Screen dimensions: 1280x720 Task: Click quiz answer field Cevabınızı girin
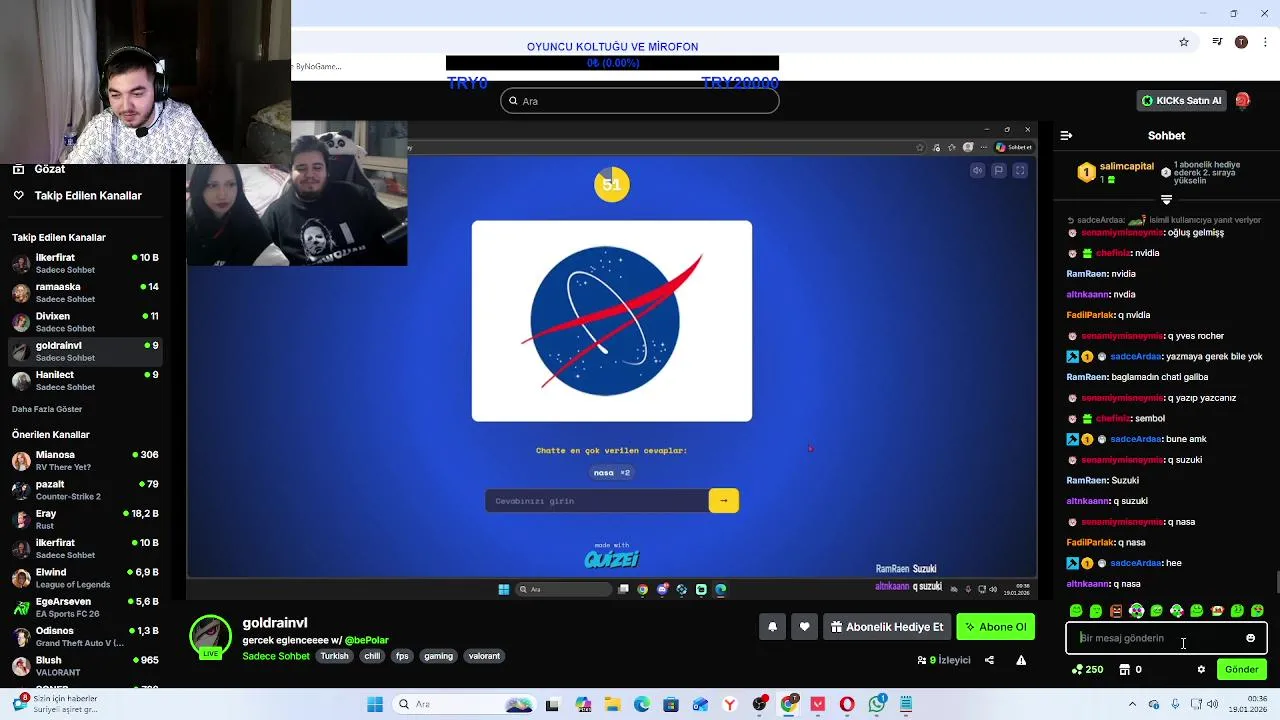(x=597, y=501)
